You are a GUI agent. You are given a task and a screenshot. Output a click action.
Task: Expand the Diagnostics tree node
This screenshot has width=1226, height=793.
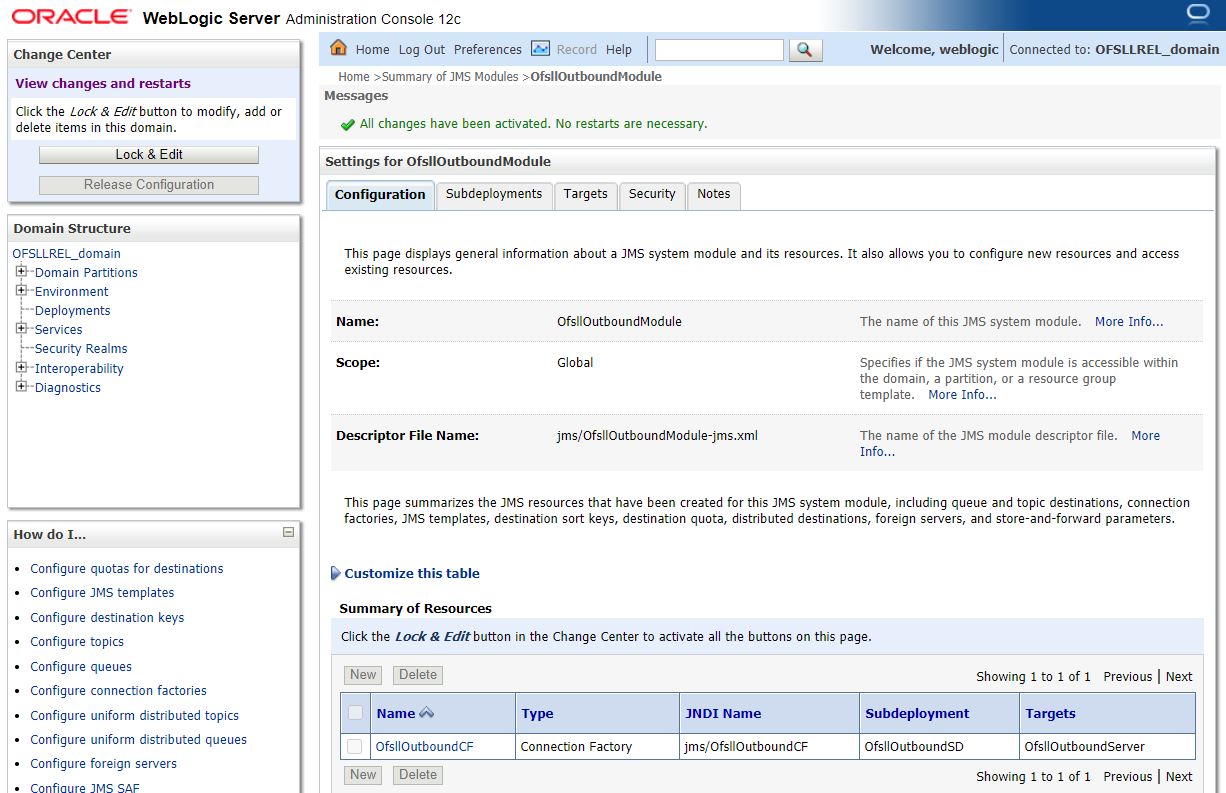[21, 386]
